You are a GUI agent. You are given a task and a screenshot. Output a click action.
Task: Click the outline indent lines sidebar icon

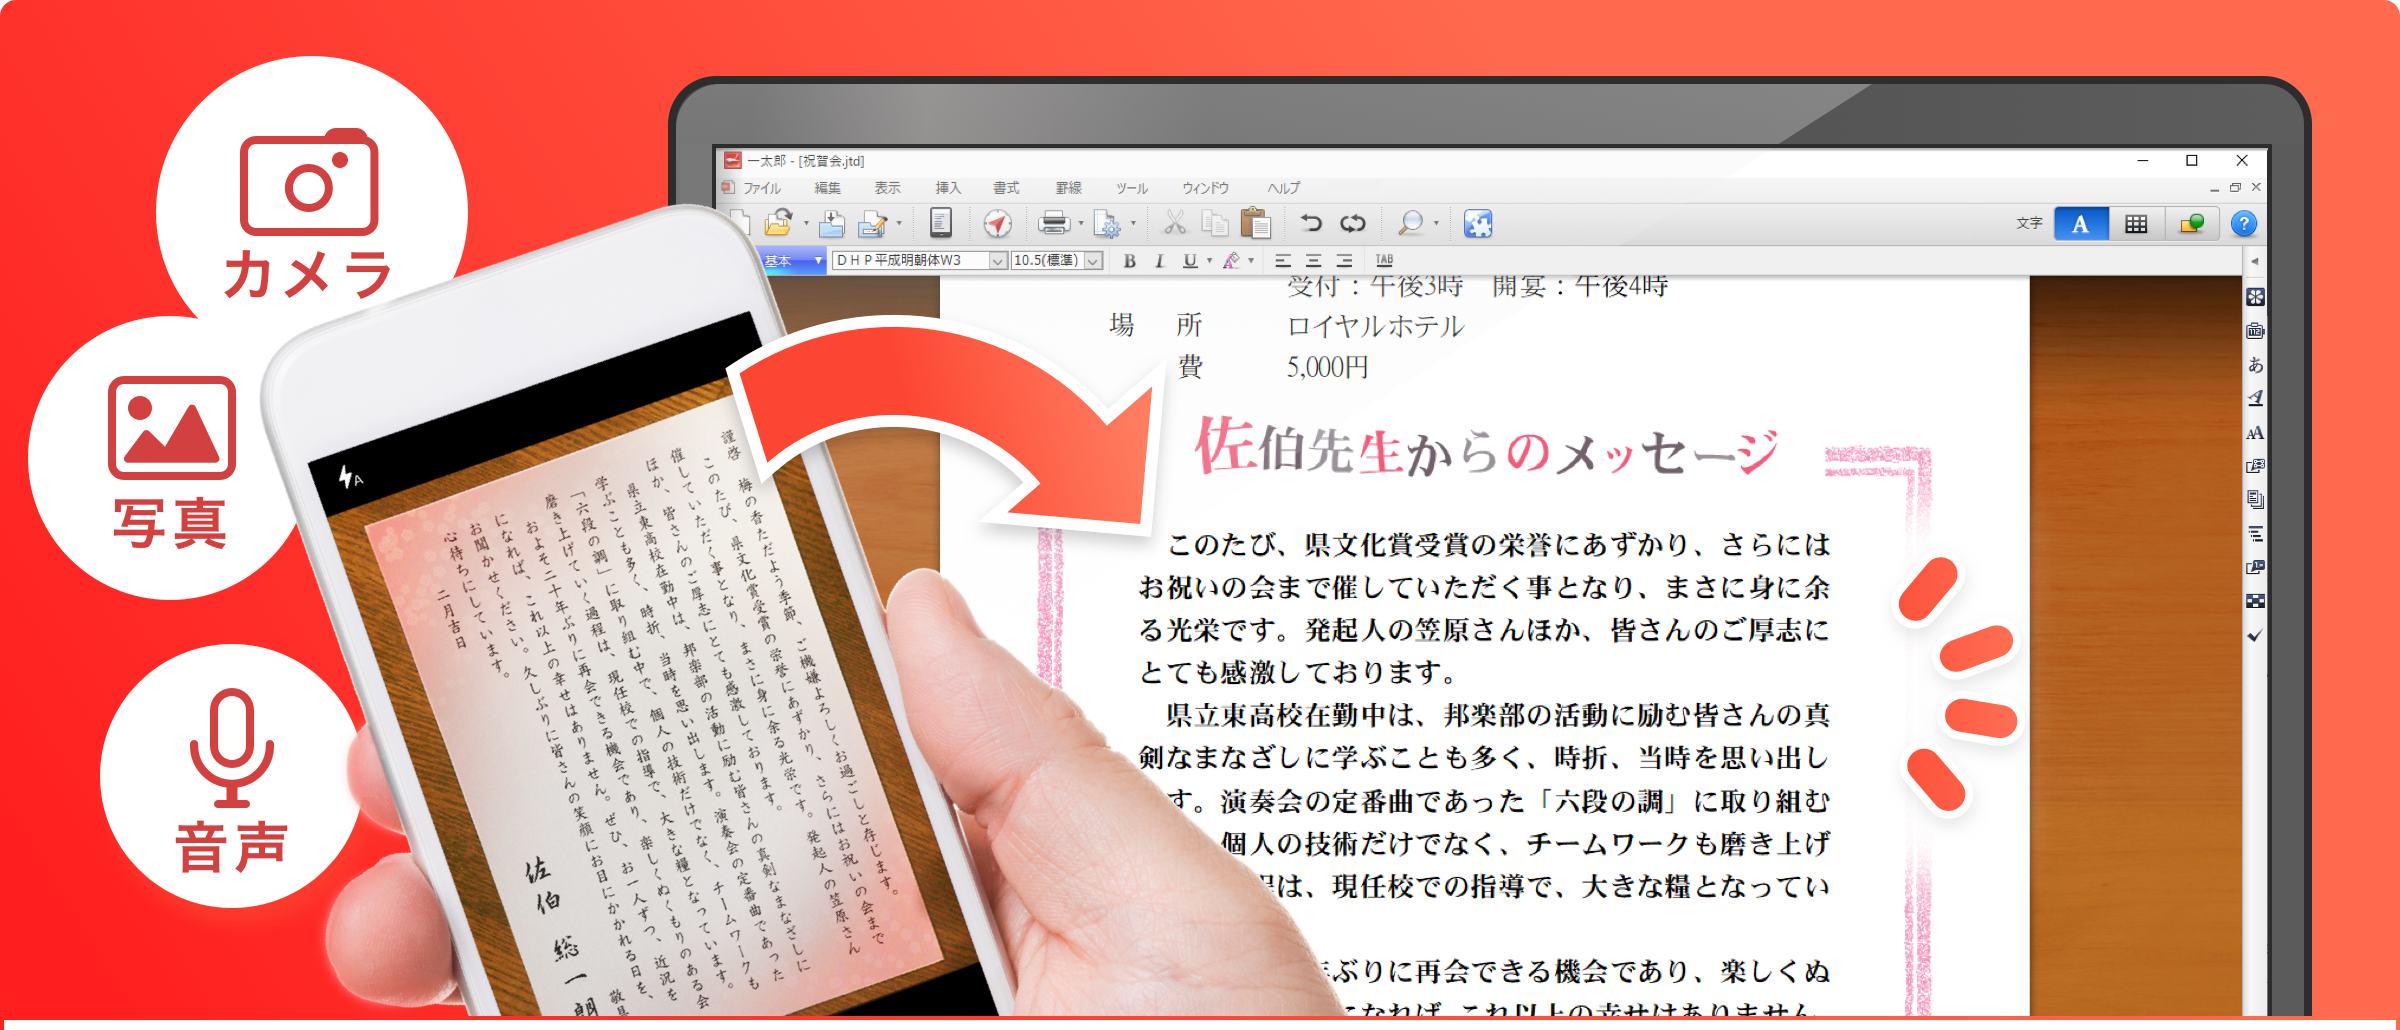2255,534
